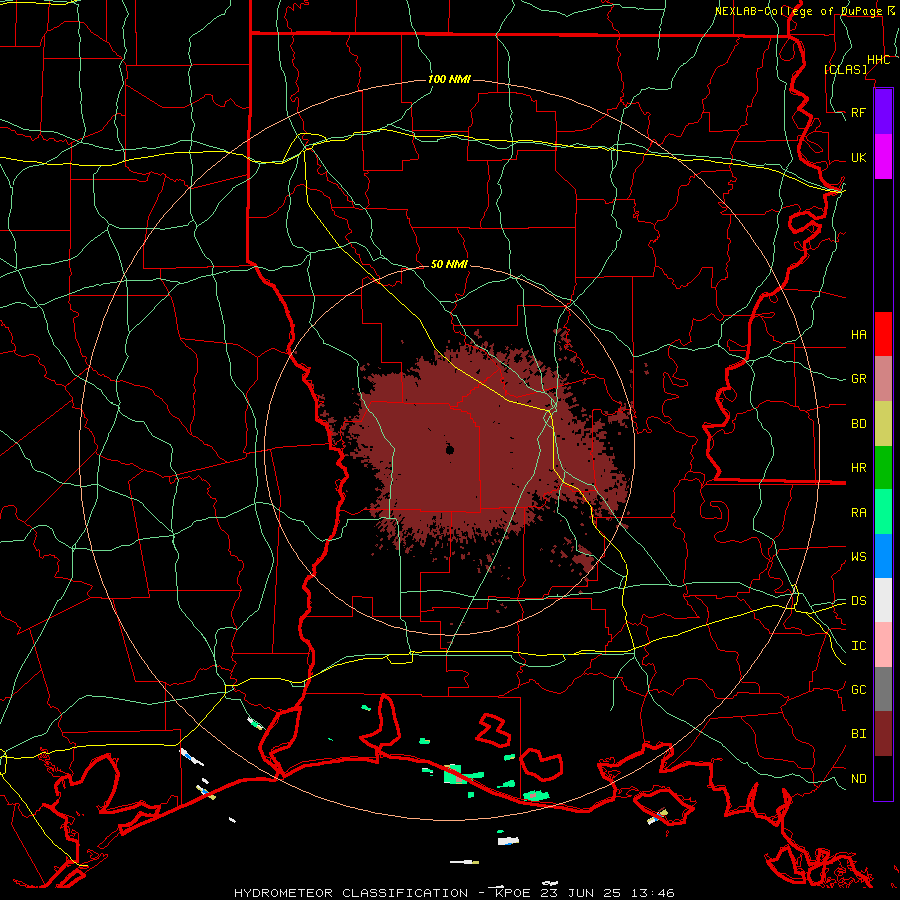The width and height of the screenshot is (900, 900).
Task: Click the 'BD' legend label
Action: [858, 424]
